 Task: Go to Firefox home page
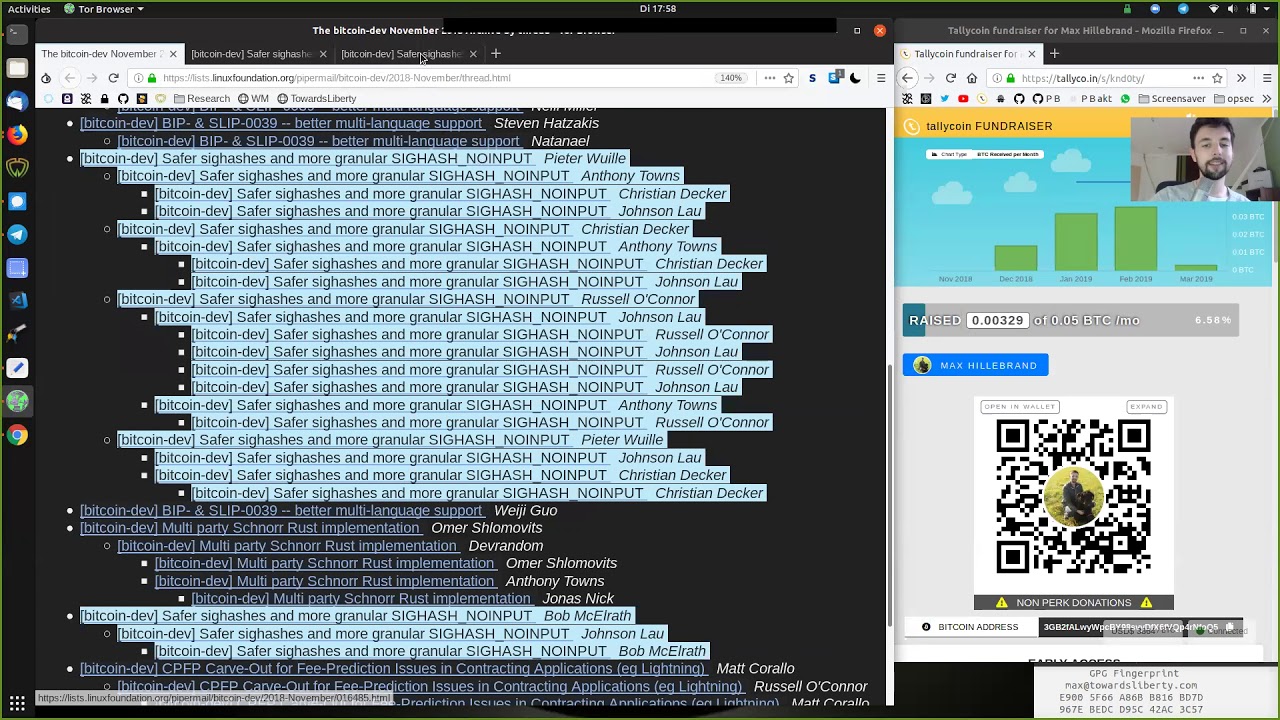click(x=974, y=78)
